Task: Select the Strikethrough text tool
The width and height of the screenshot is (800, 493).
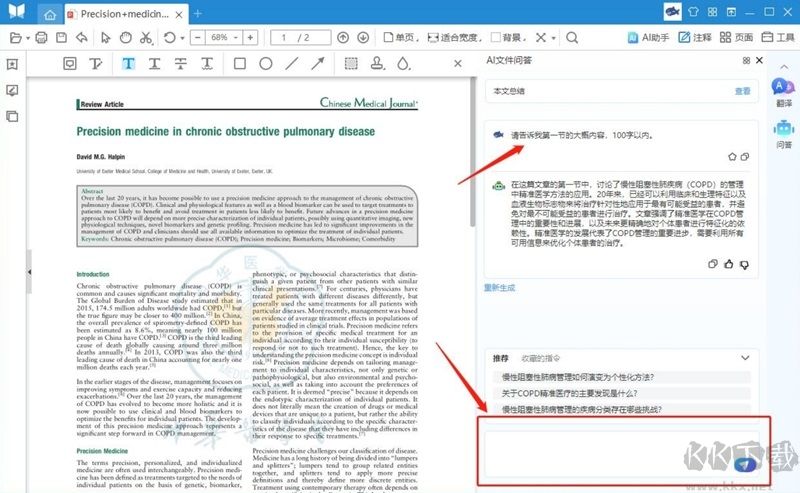Action: pos(181,63)
